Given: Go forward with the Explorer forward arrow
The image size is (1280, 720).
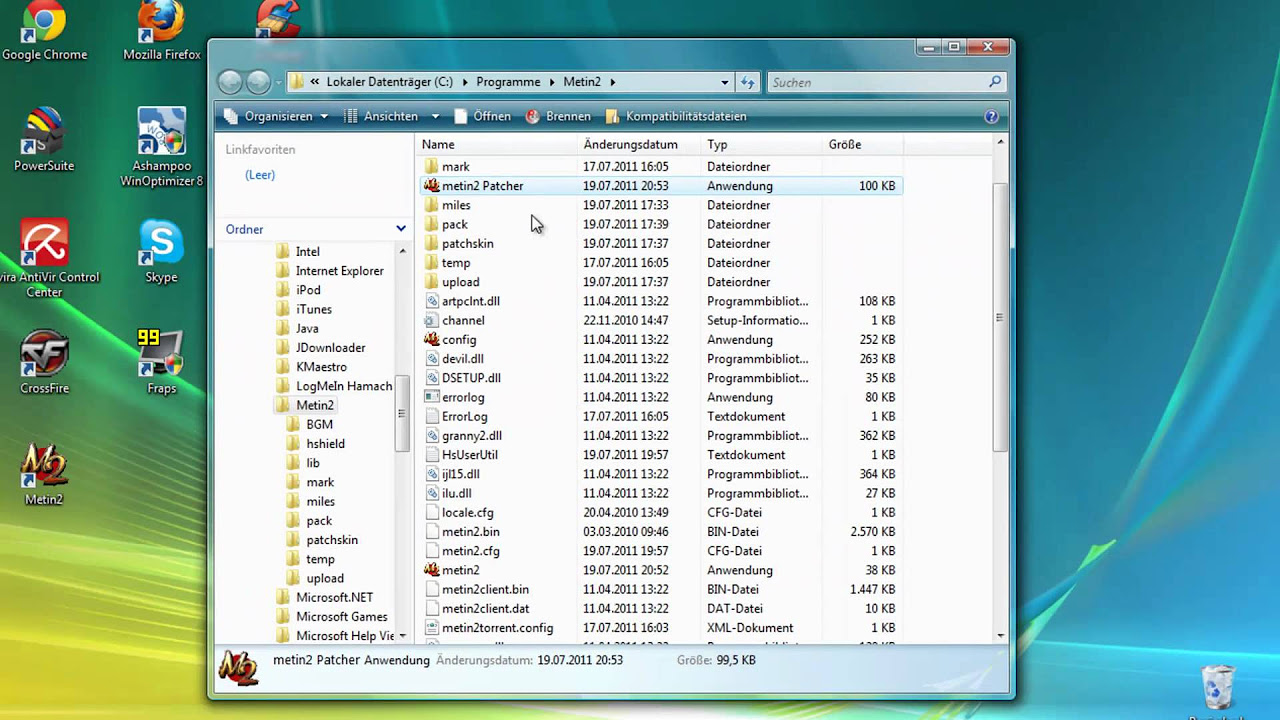Looking at the screenshot, I should click(258, 82).
